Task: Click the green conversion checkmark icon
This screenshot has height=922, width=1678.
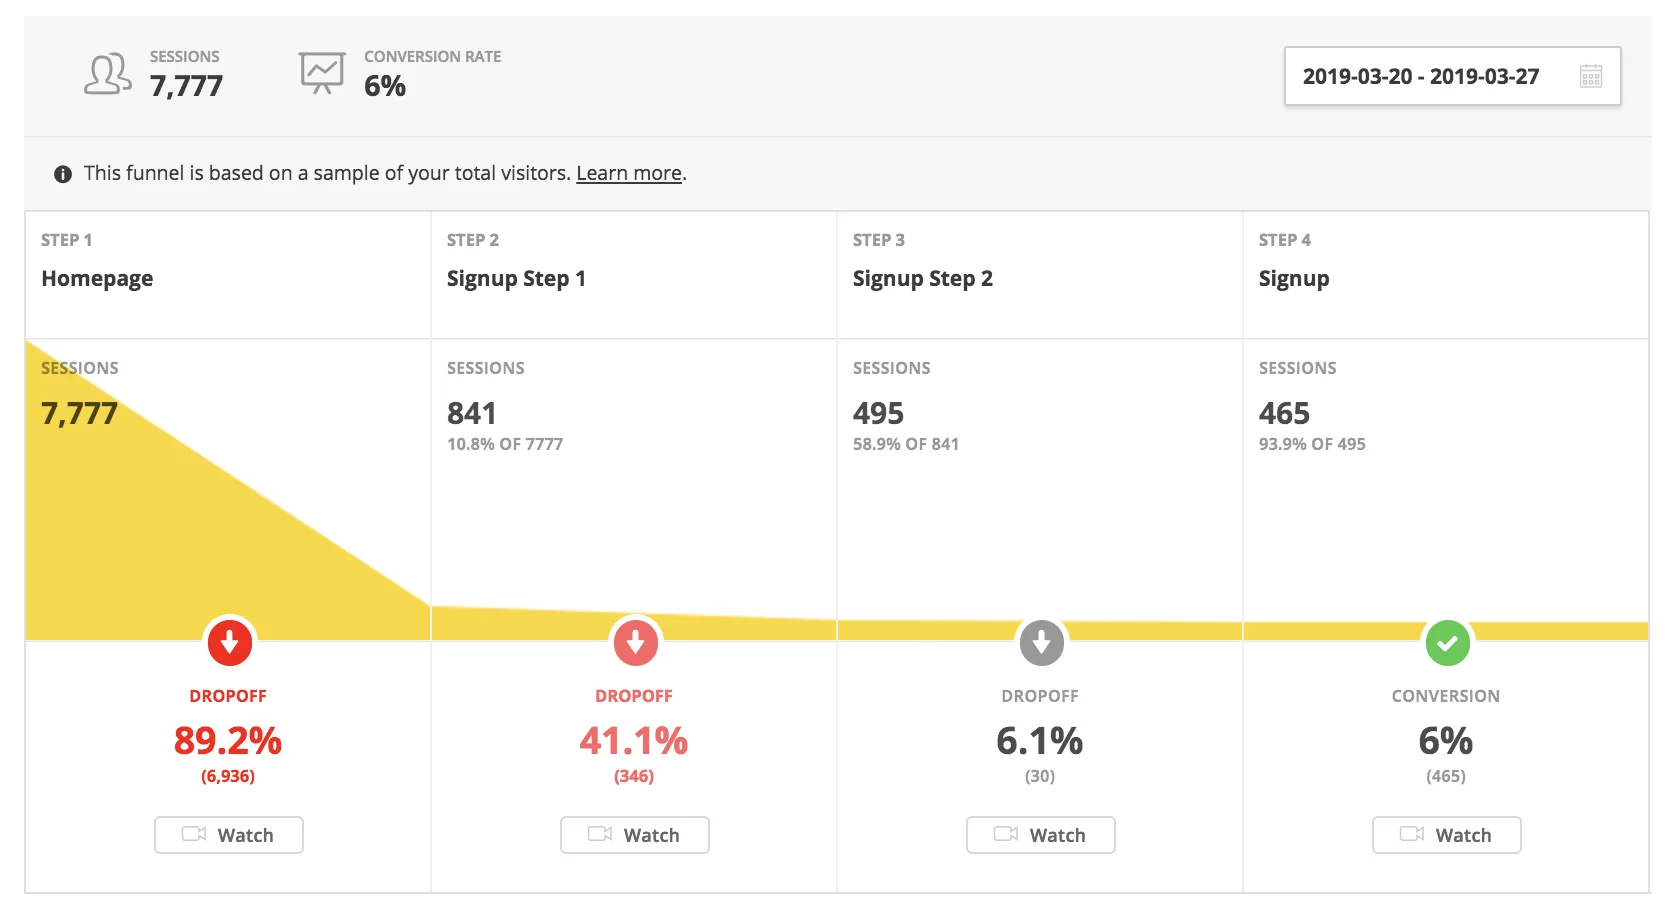Action: (x=1447, y=643)
